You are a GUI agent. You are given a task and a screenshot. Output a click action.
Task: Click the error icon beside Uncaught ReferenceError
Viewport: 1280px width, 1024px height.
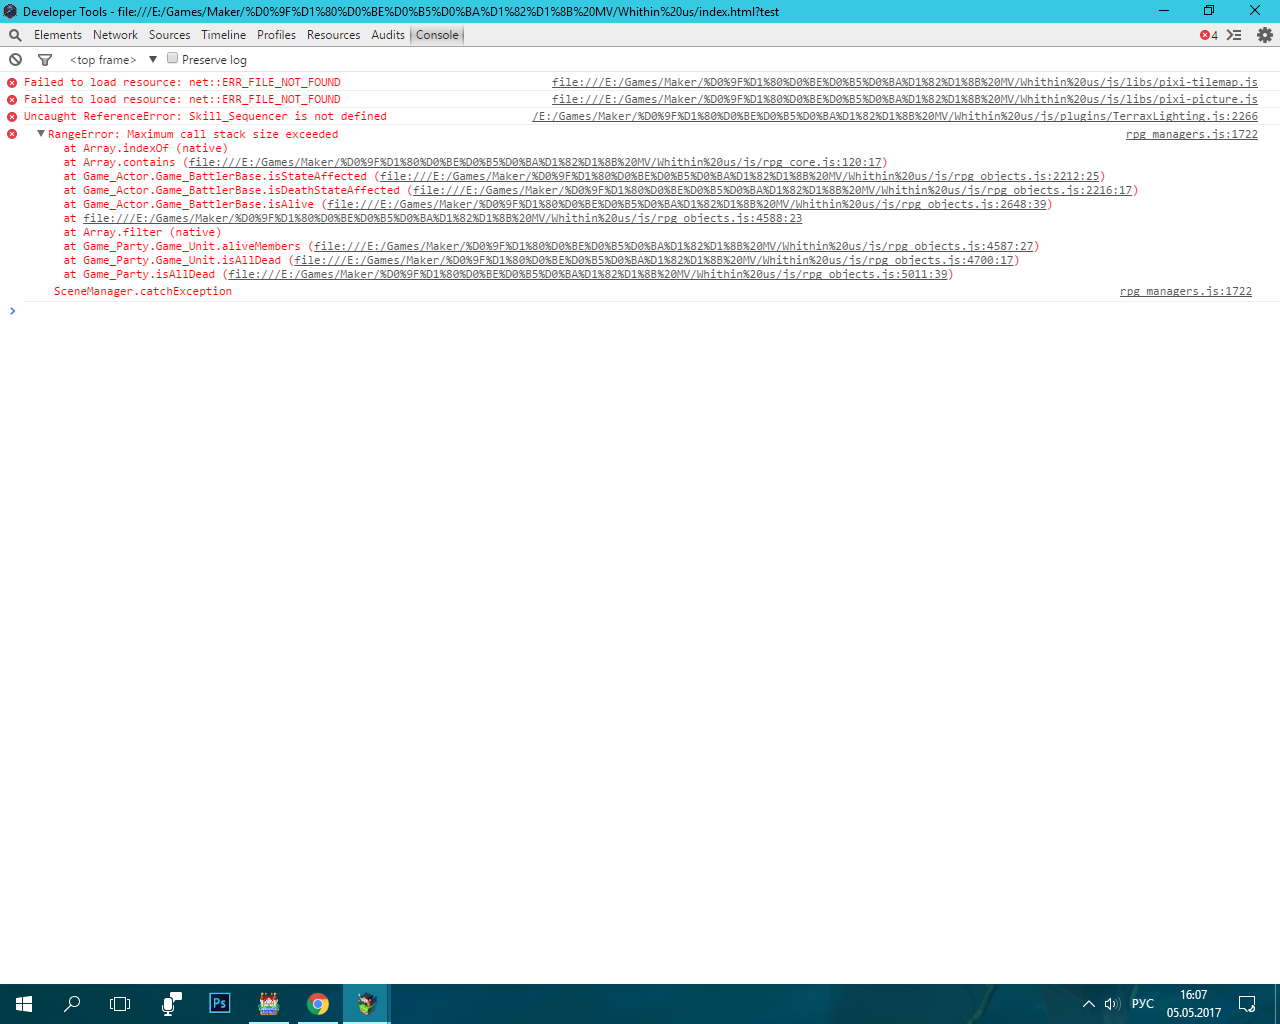pyautogui.click(x=12, y=117)
